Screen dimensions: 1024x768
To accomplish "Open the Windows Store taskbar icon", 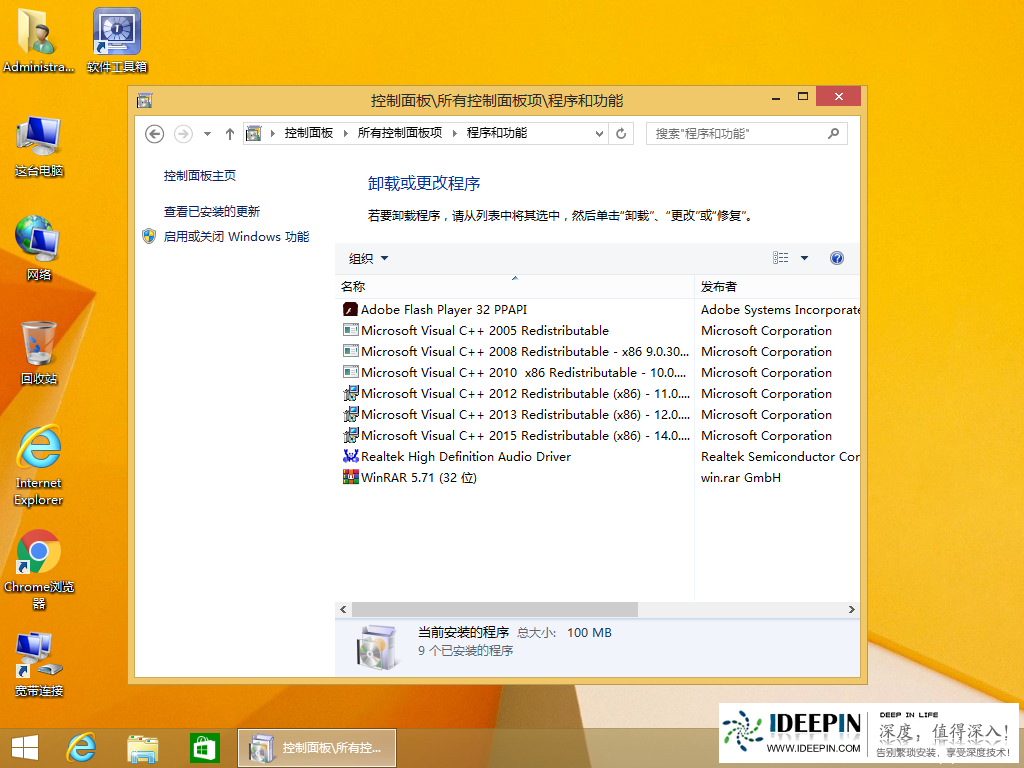I will (x=204, y=748).
